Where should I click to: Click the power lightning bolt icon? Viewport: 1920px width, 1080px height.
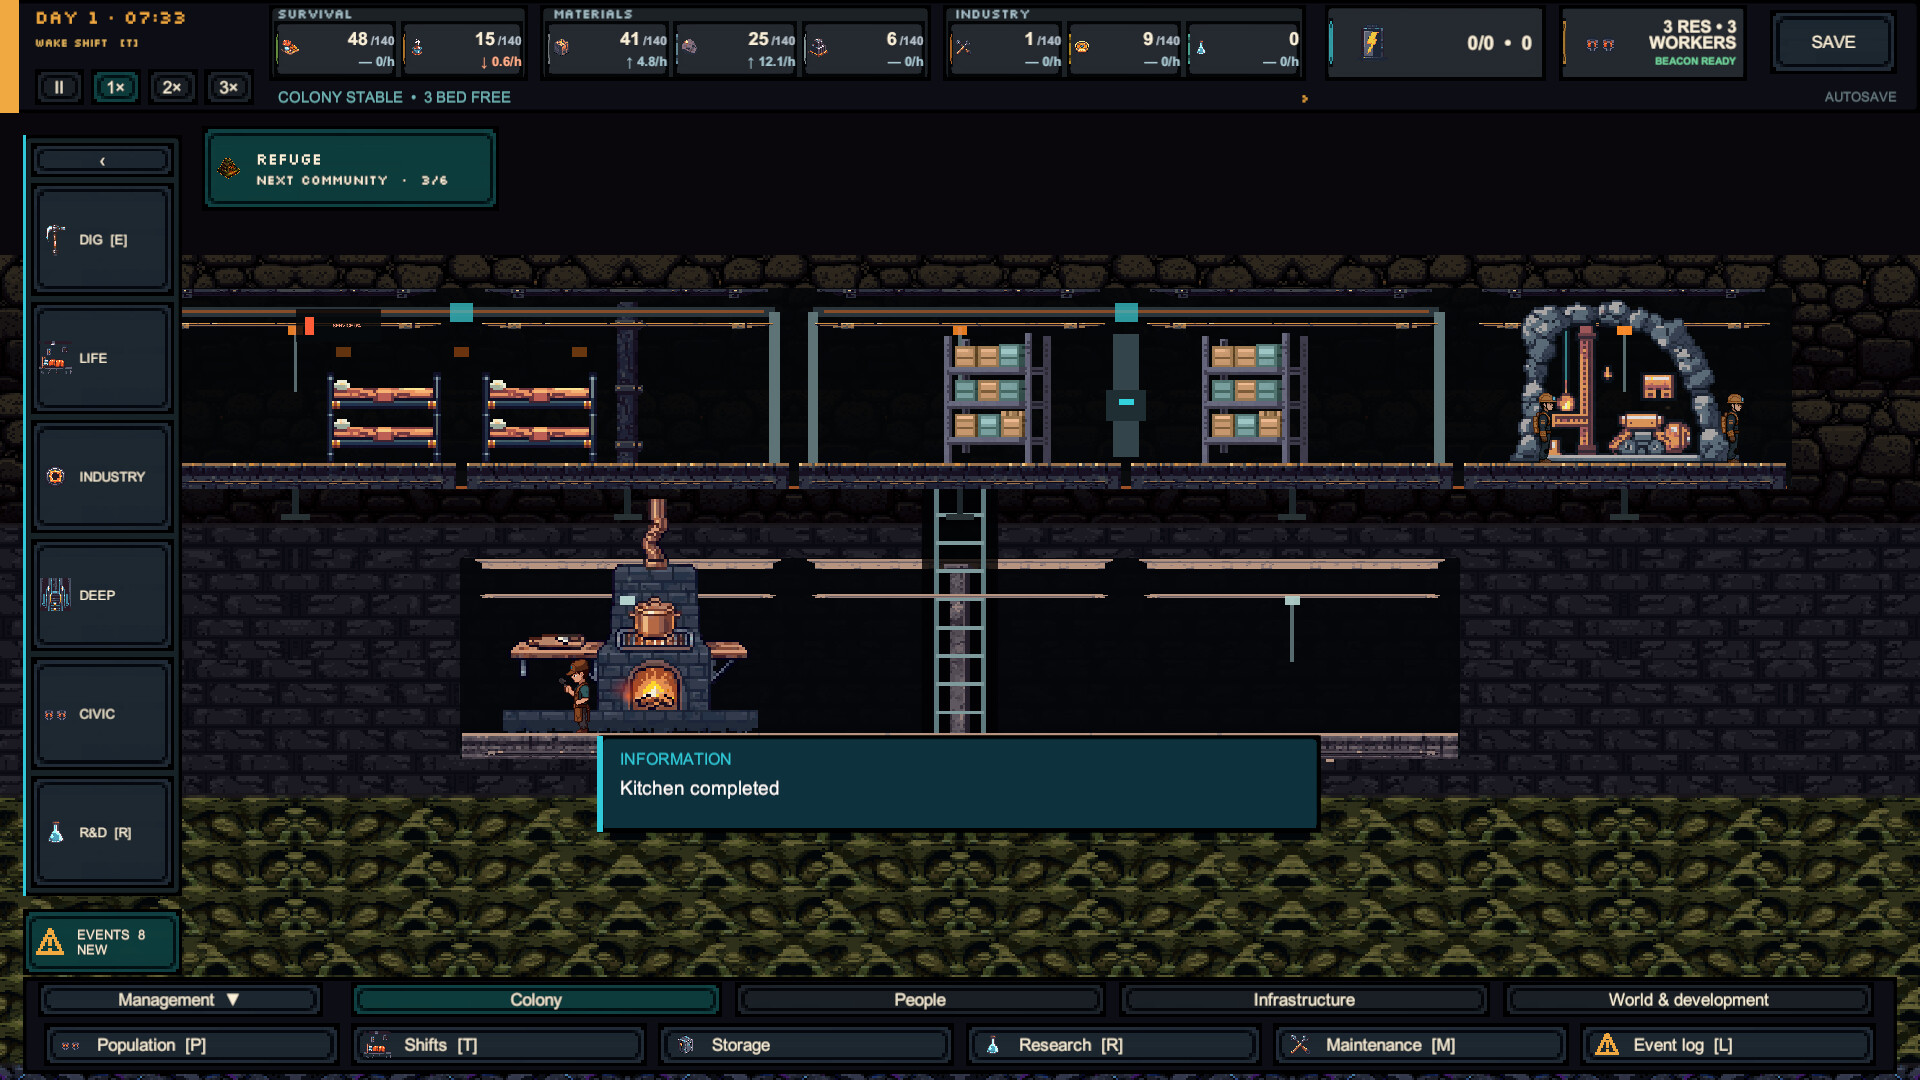(x=1372, y=43)
